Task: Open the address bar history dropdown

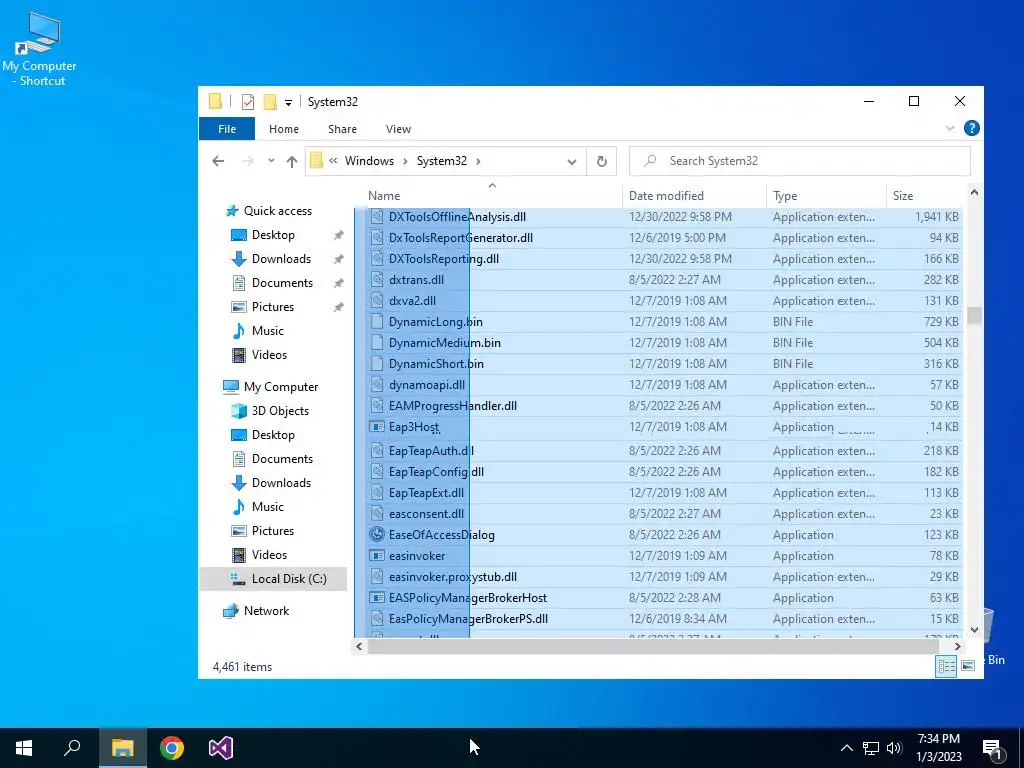Action: point(571,161)
